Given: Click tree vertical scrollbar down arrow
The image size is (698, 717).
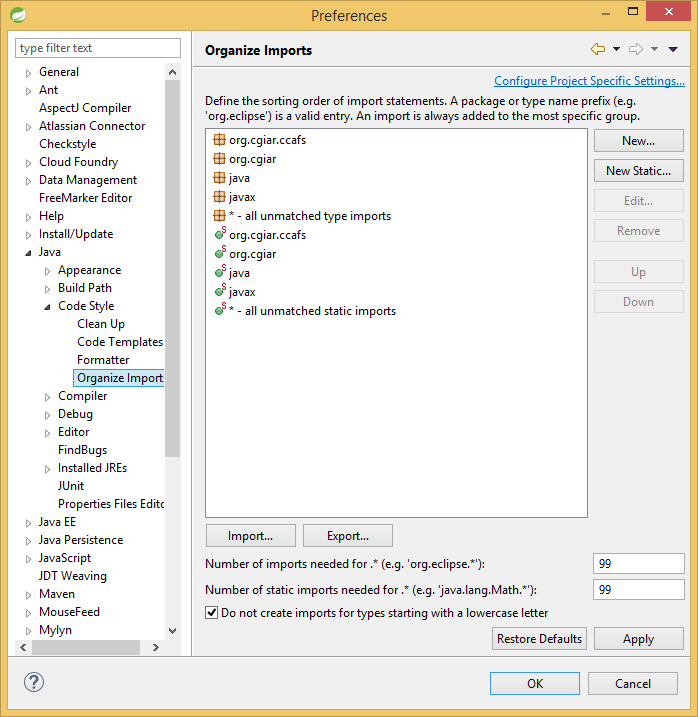Looking at the screenshot, I should click(172, 631).
